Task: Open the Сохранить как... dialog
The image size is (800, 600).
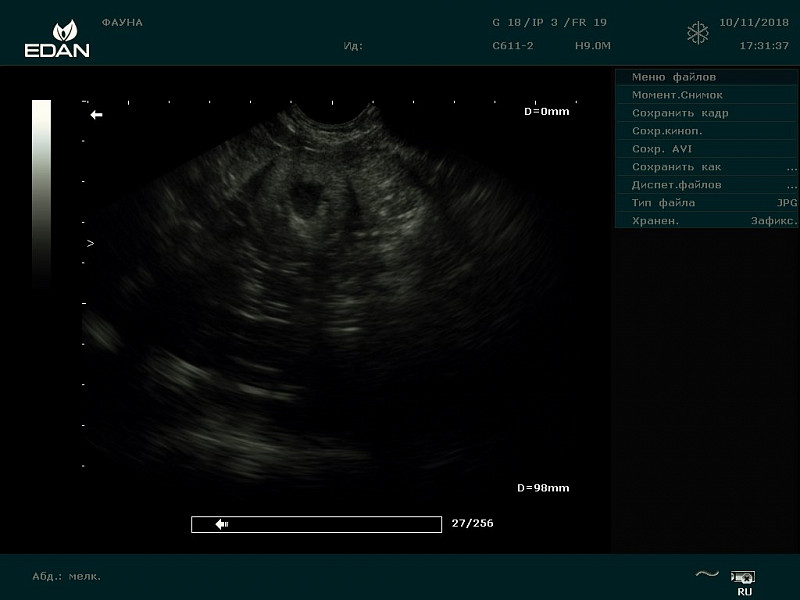Action: coord(706,167)
